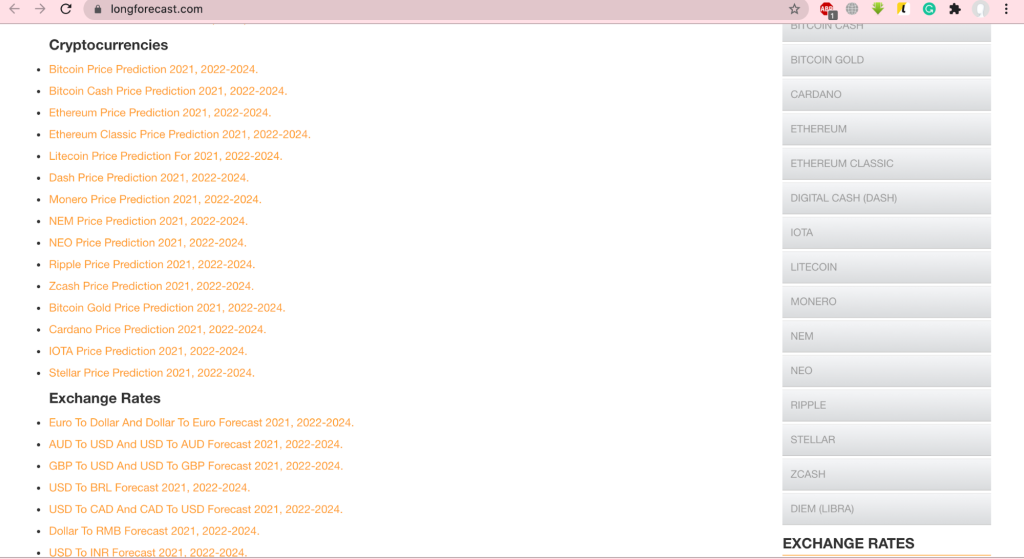1024x559 pixels.
Task: Bookmark this page with the star icon
Action: point(794,9)
